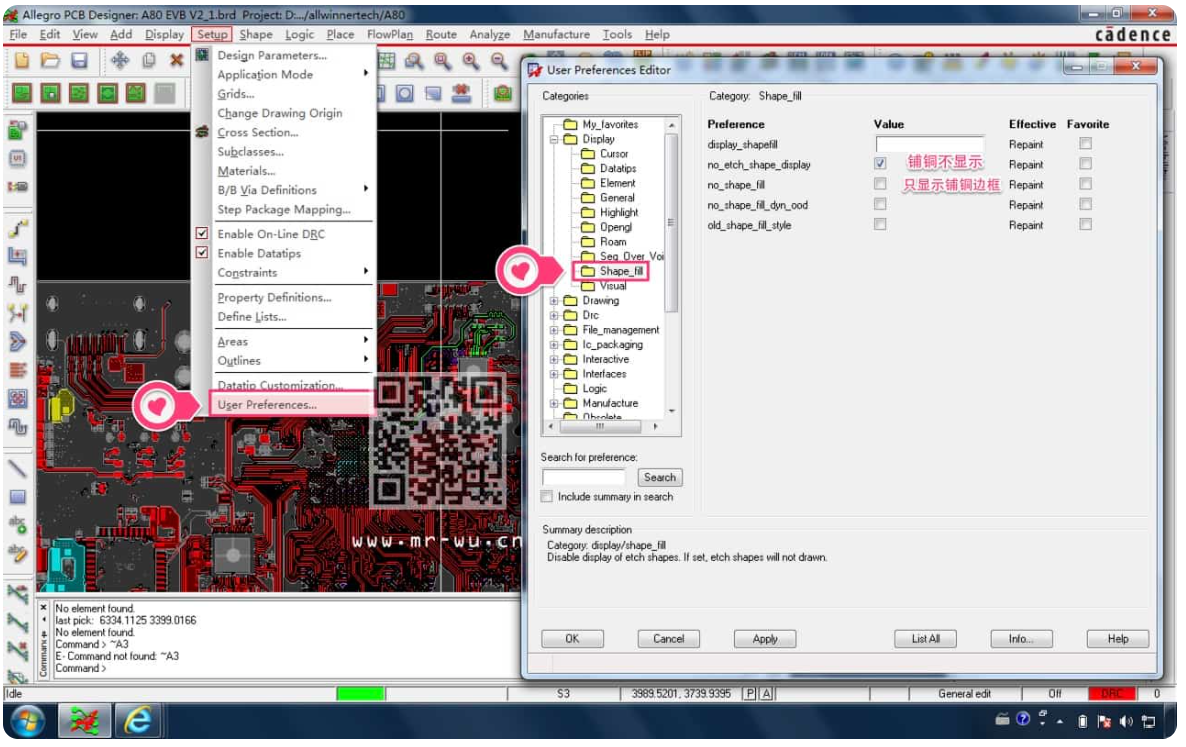Choose User Preferences from Setup menu
The height and width of the screenshot is (747, 1186).
[267, 405]
